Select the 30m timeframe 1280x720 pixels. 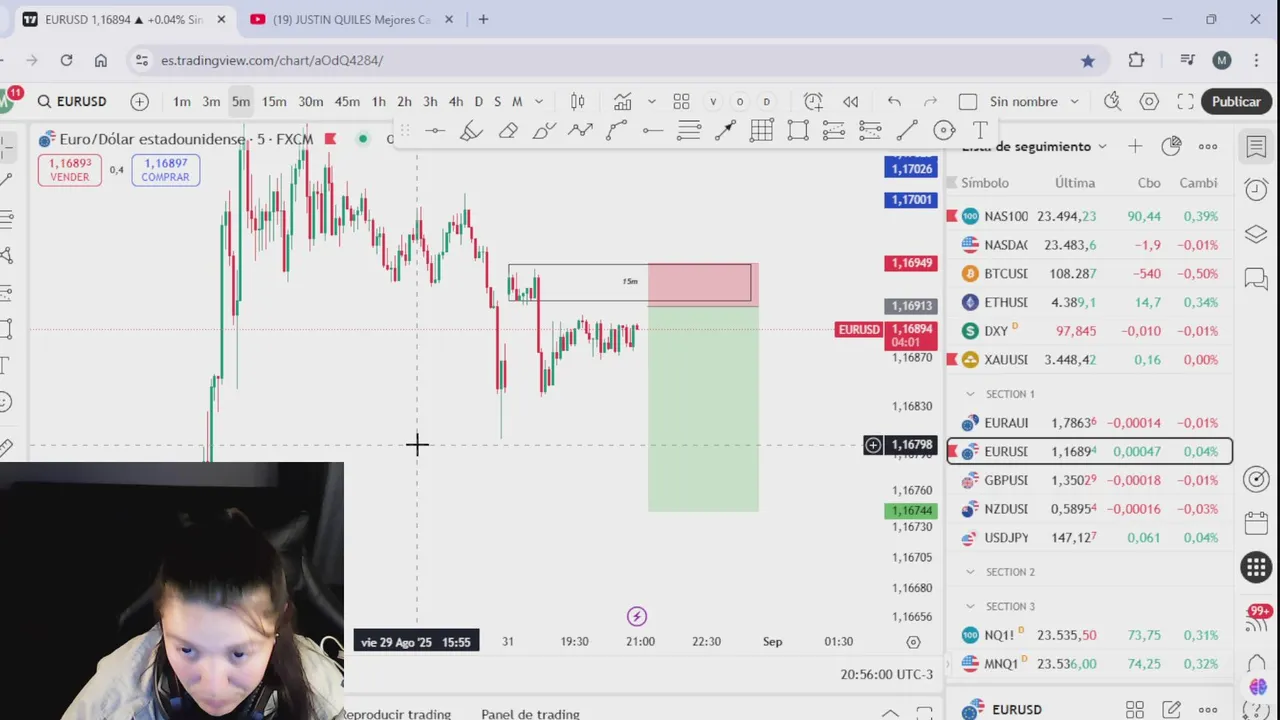pyautogui.click(x=311, y=101)
